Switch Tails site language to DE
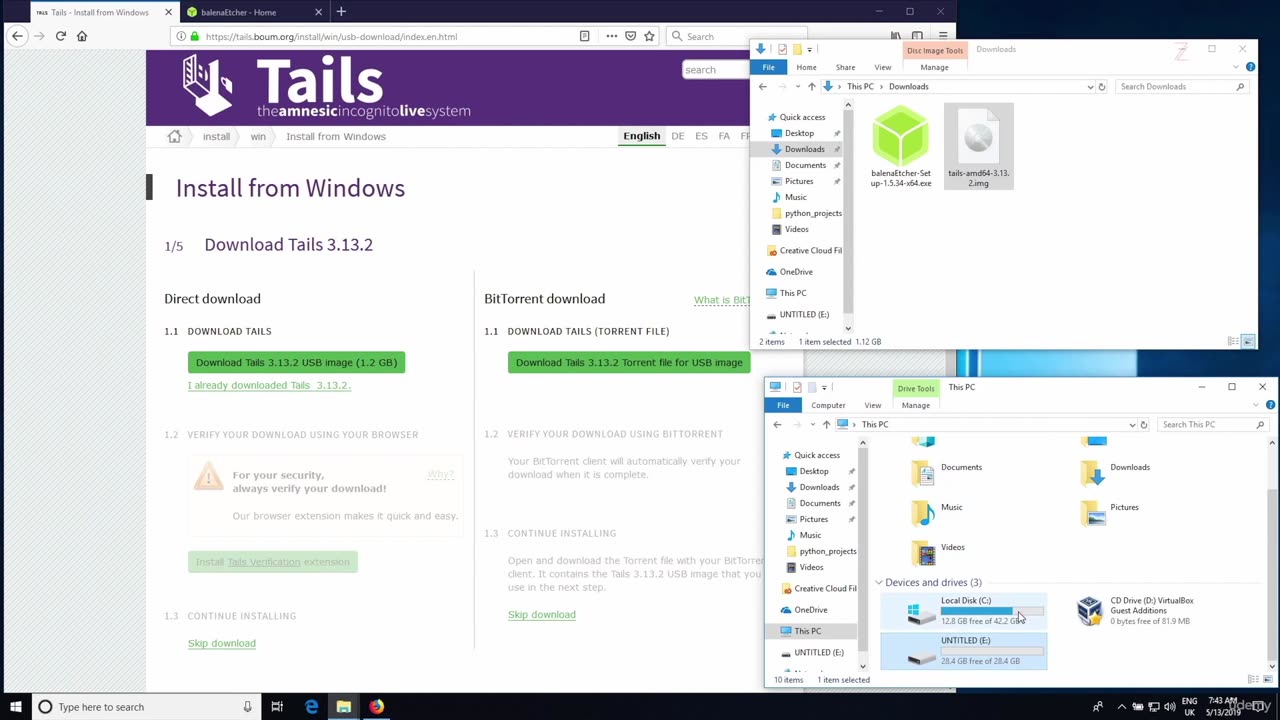 coord(677,136)
